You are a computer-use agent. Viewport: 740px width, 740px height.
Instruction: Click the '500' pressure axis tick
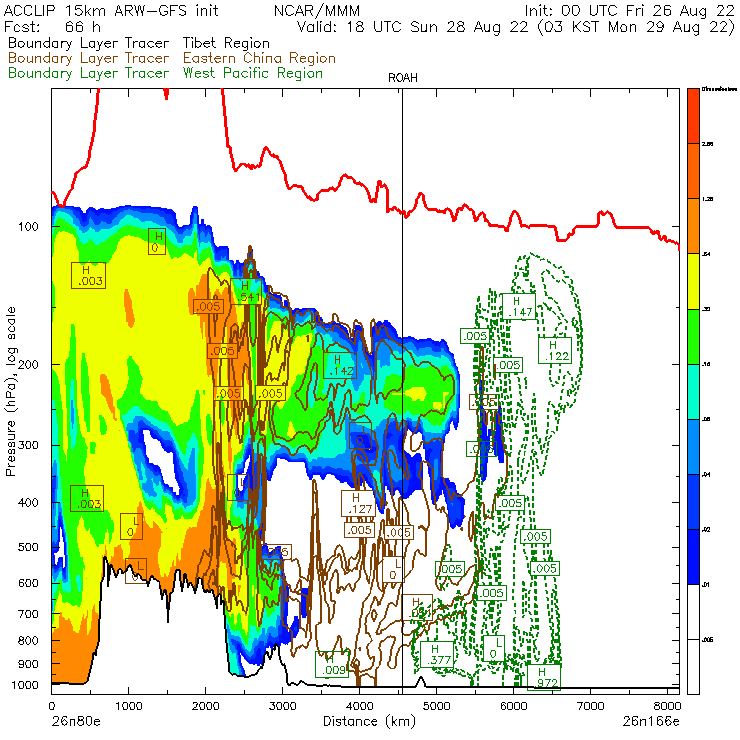(x=28, y=547)
